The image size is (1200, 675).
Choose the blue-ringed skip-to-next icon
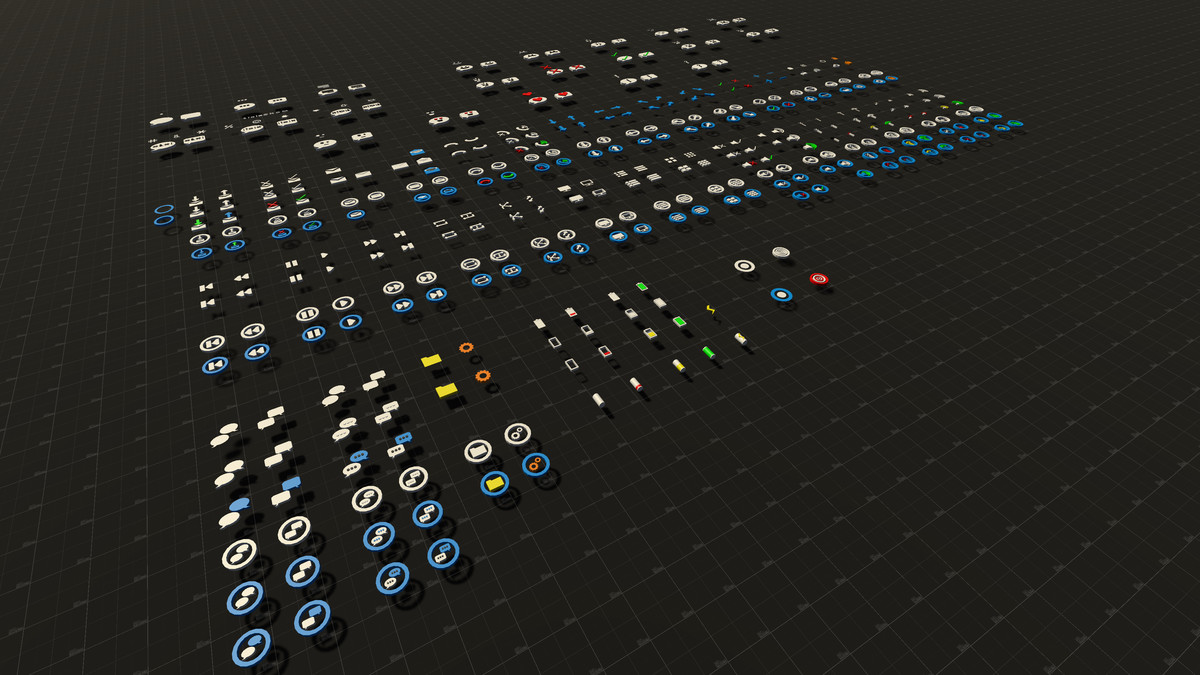(x=436, y=294)
